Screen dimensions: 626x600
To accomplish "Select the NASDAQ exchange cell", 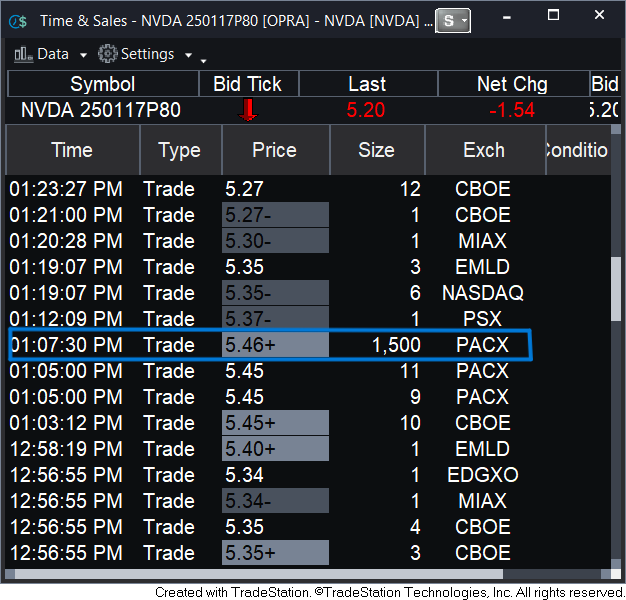I will point(483,293).
